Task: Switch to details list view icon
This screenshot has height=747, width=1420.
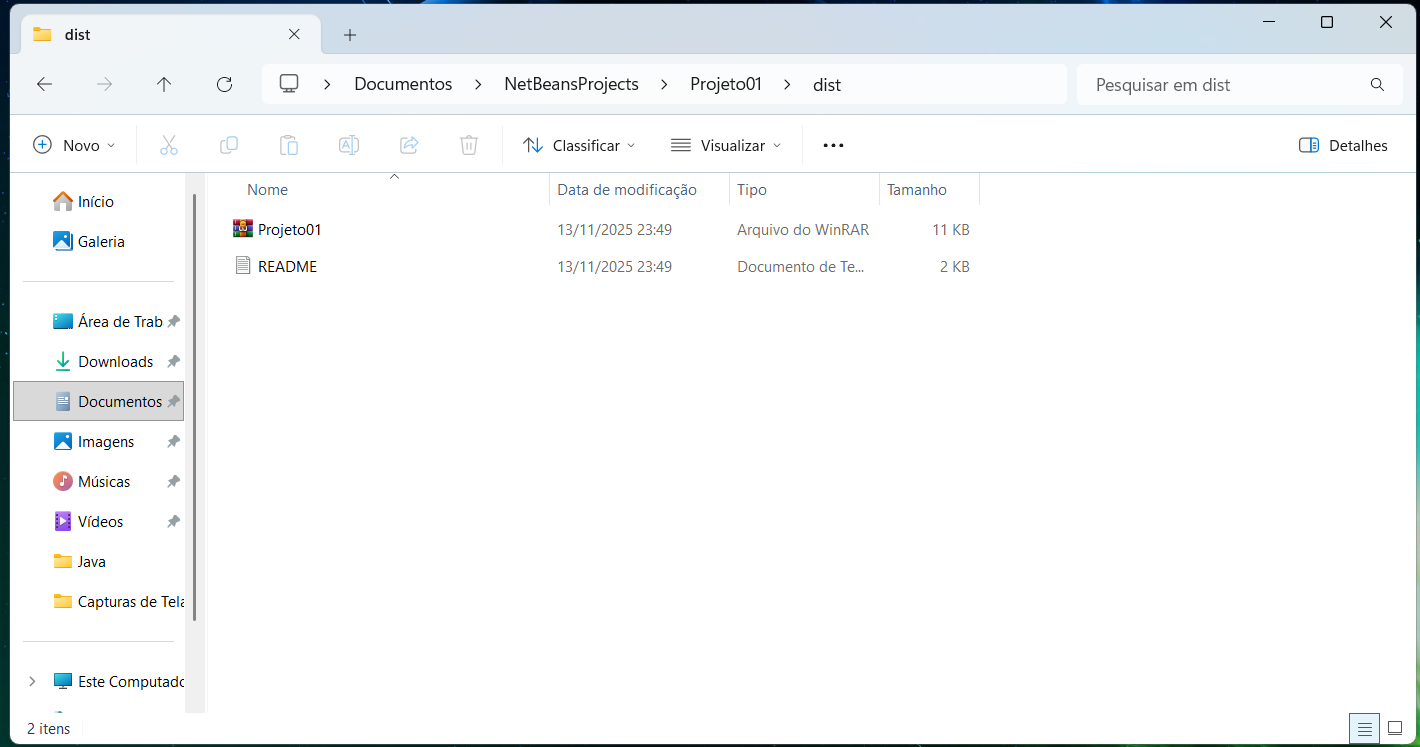Action: click(x=1363, y=728)
